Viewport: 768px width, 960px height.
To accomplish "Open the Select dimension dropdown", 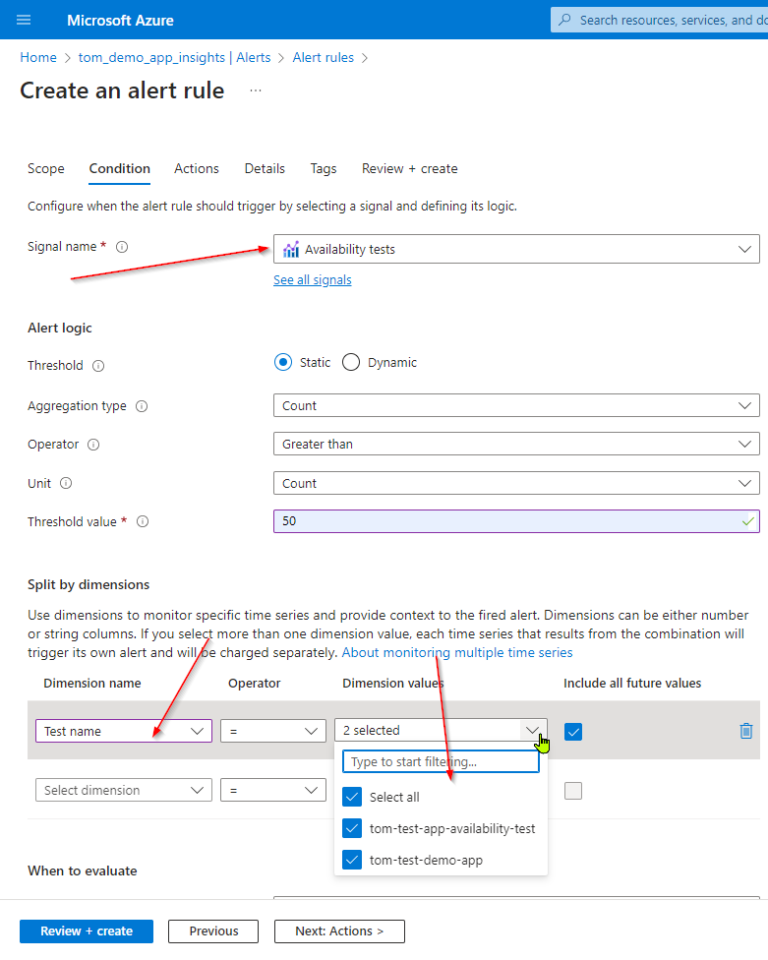I will point(124,790).
